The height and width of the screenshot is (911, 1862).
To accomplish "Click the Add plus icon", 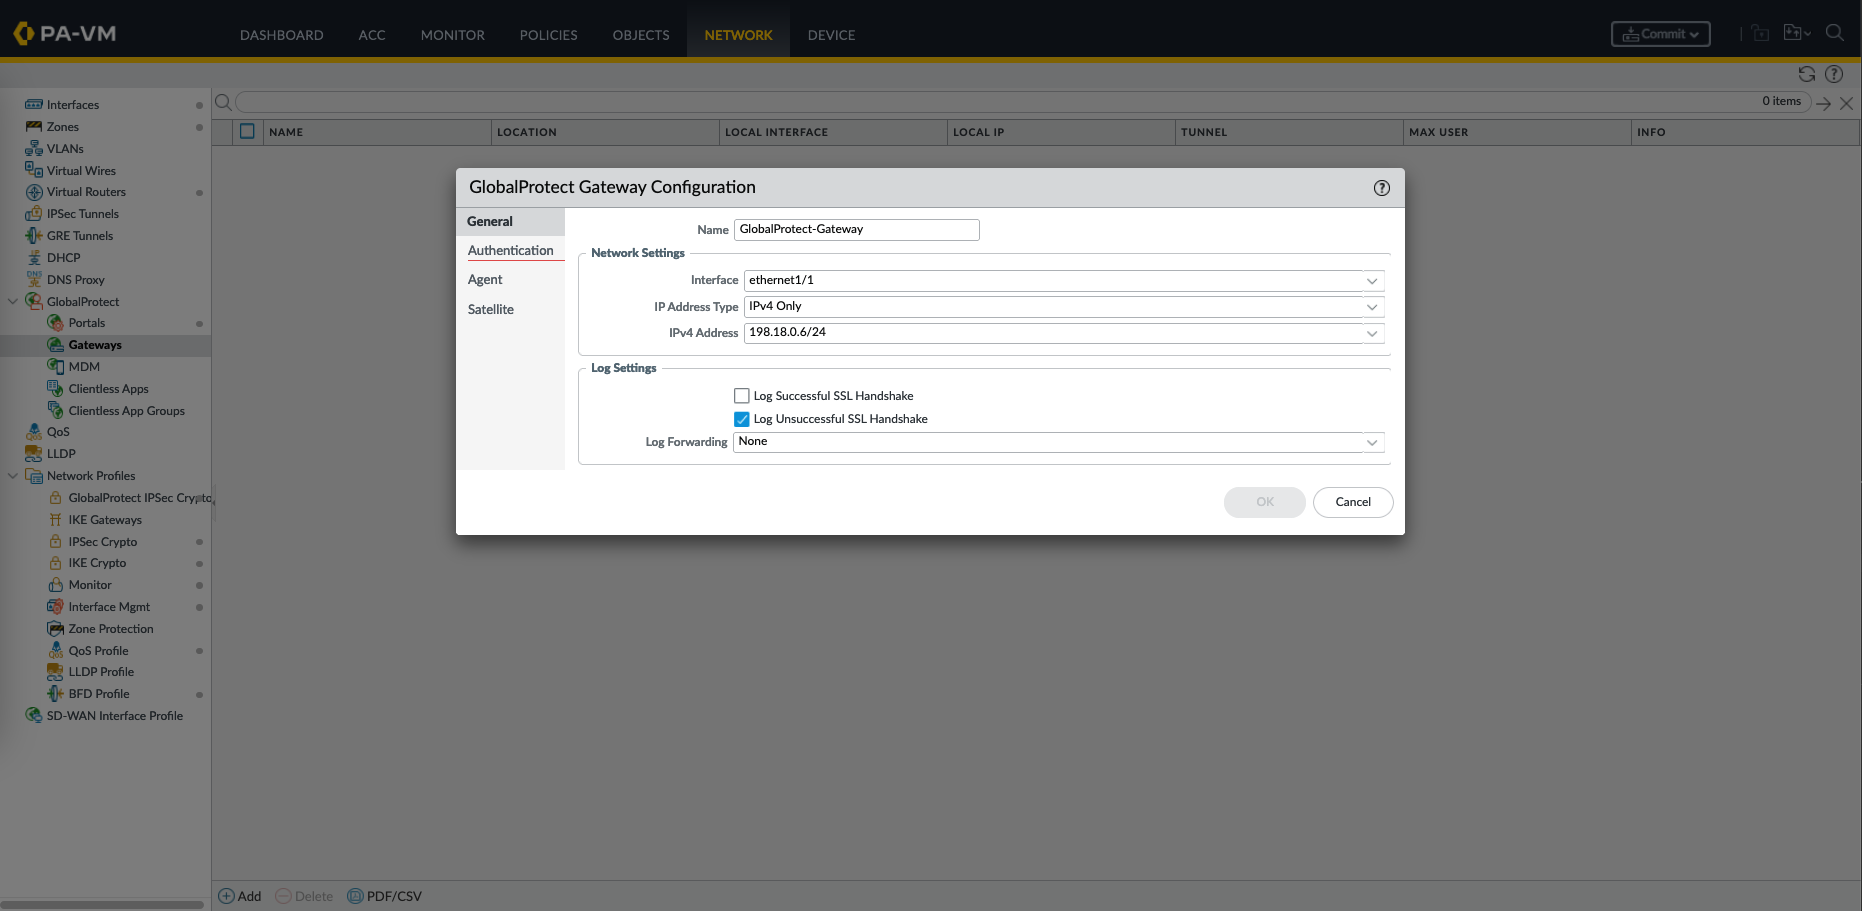I will (x=227, y=896).
